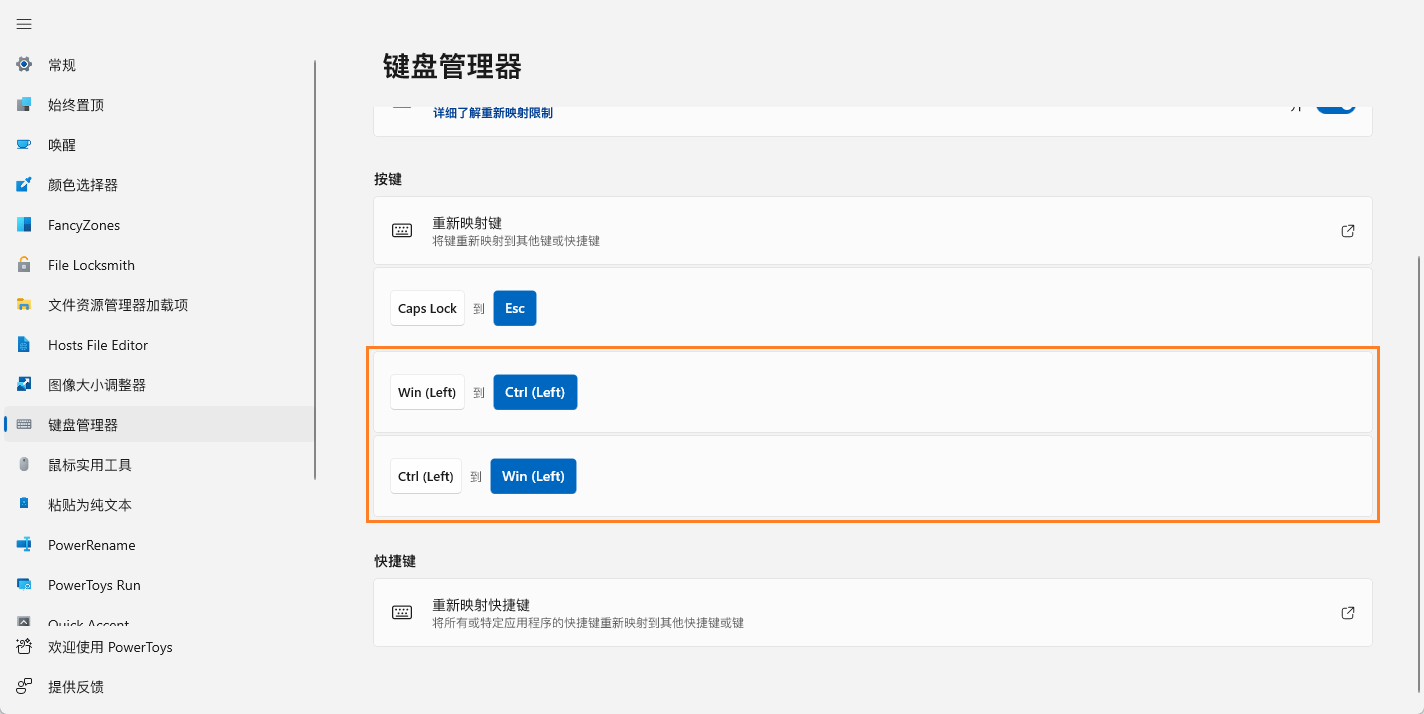Image resolution: width=1424 pixels, height=714 pixels.
Task: Open external link icon for 重新映射键
Action: tap(1347, 231)
